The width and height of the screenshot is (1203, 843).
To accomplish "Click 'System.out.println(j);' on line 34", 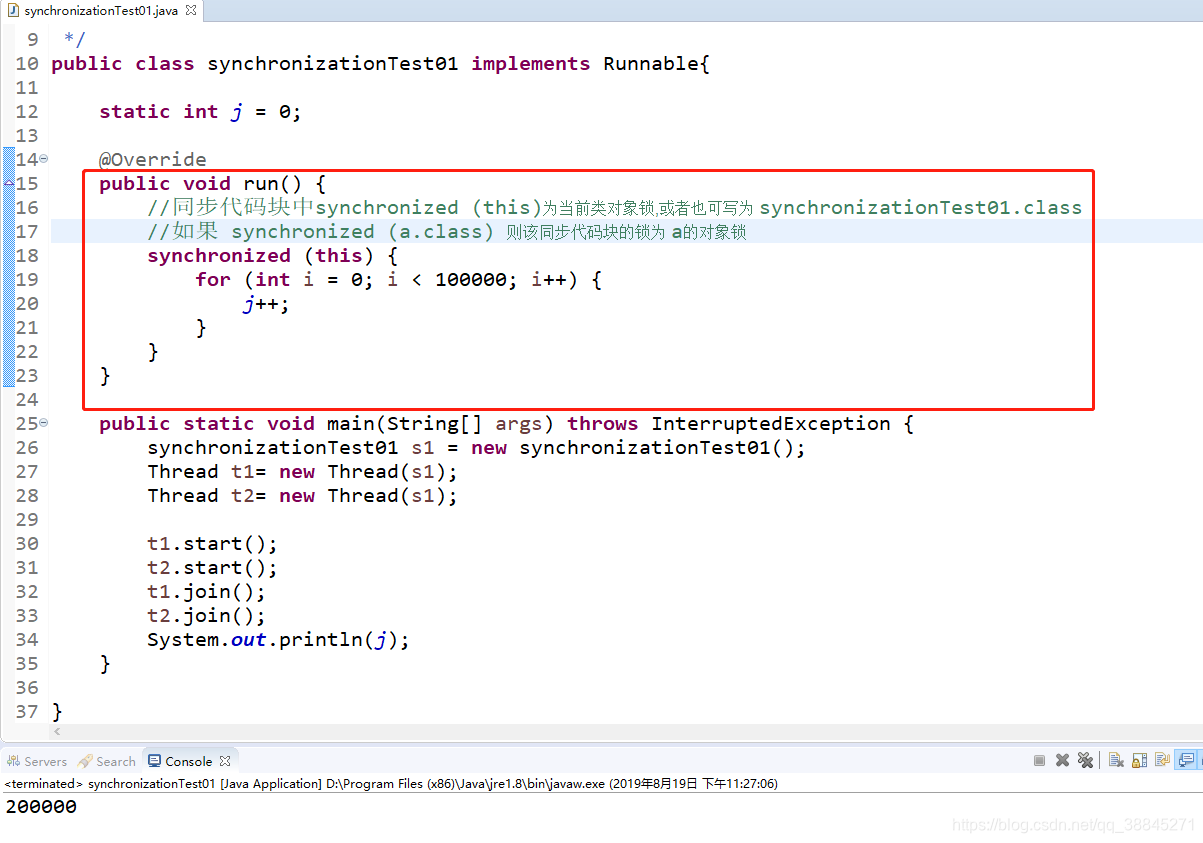I will [x=278, y=640].
